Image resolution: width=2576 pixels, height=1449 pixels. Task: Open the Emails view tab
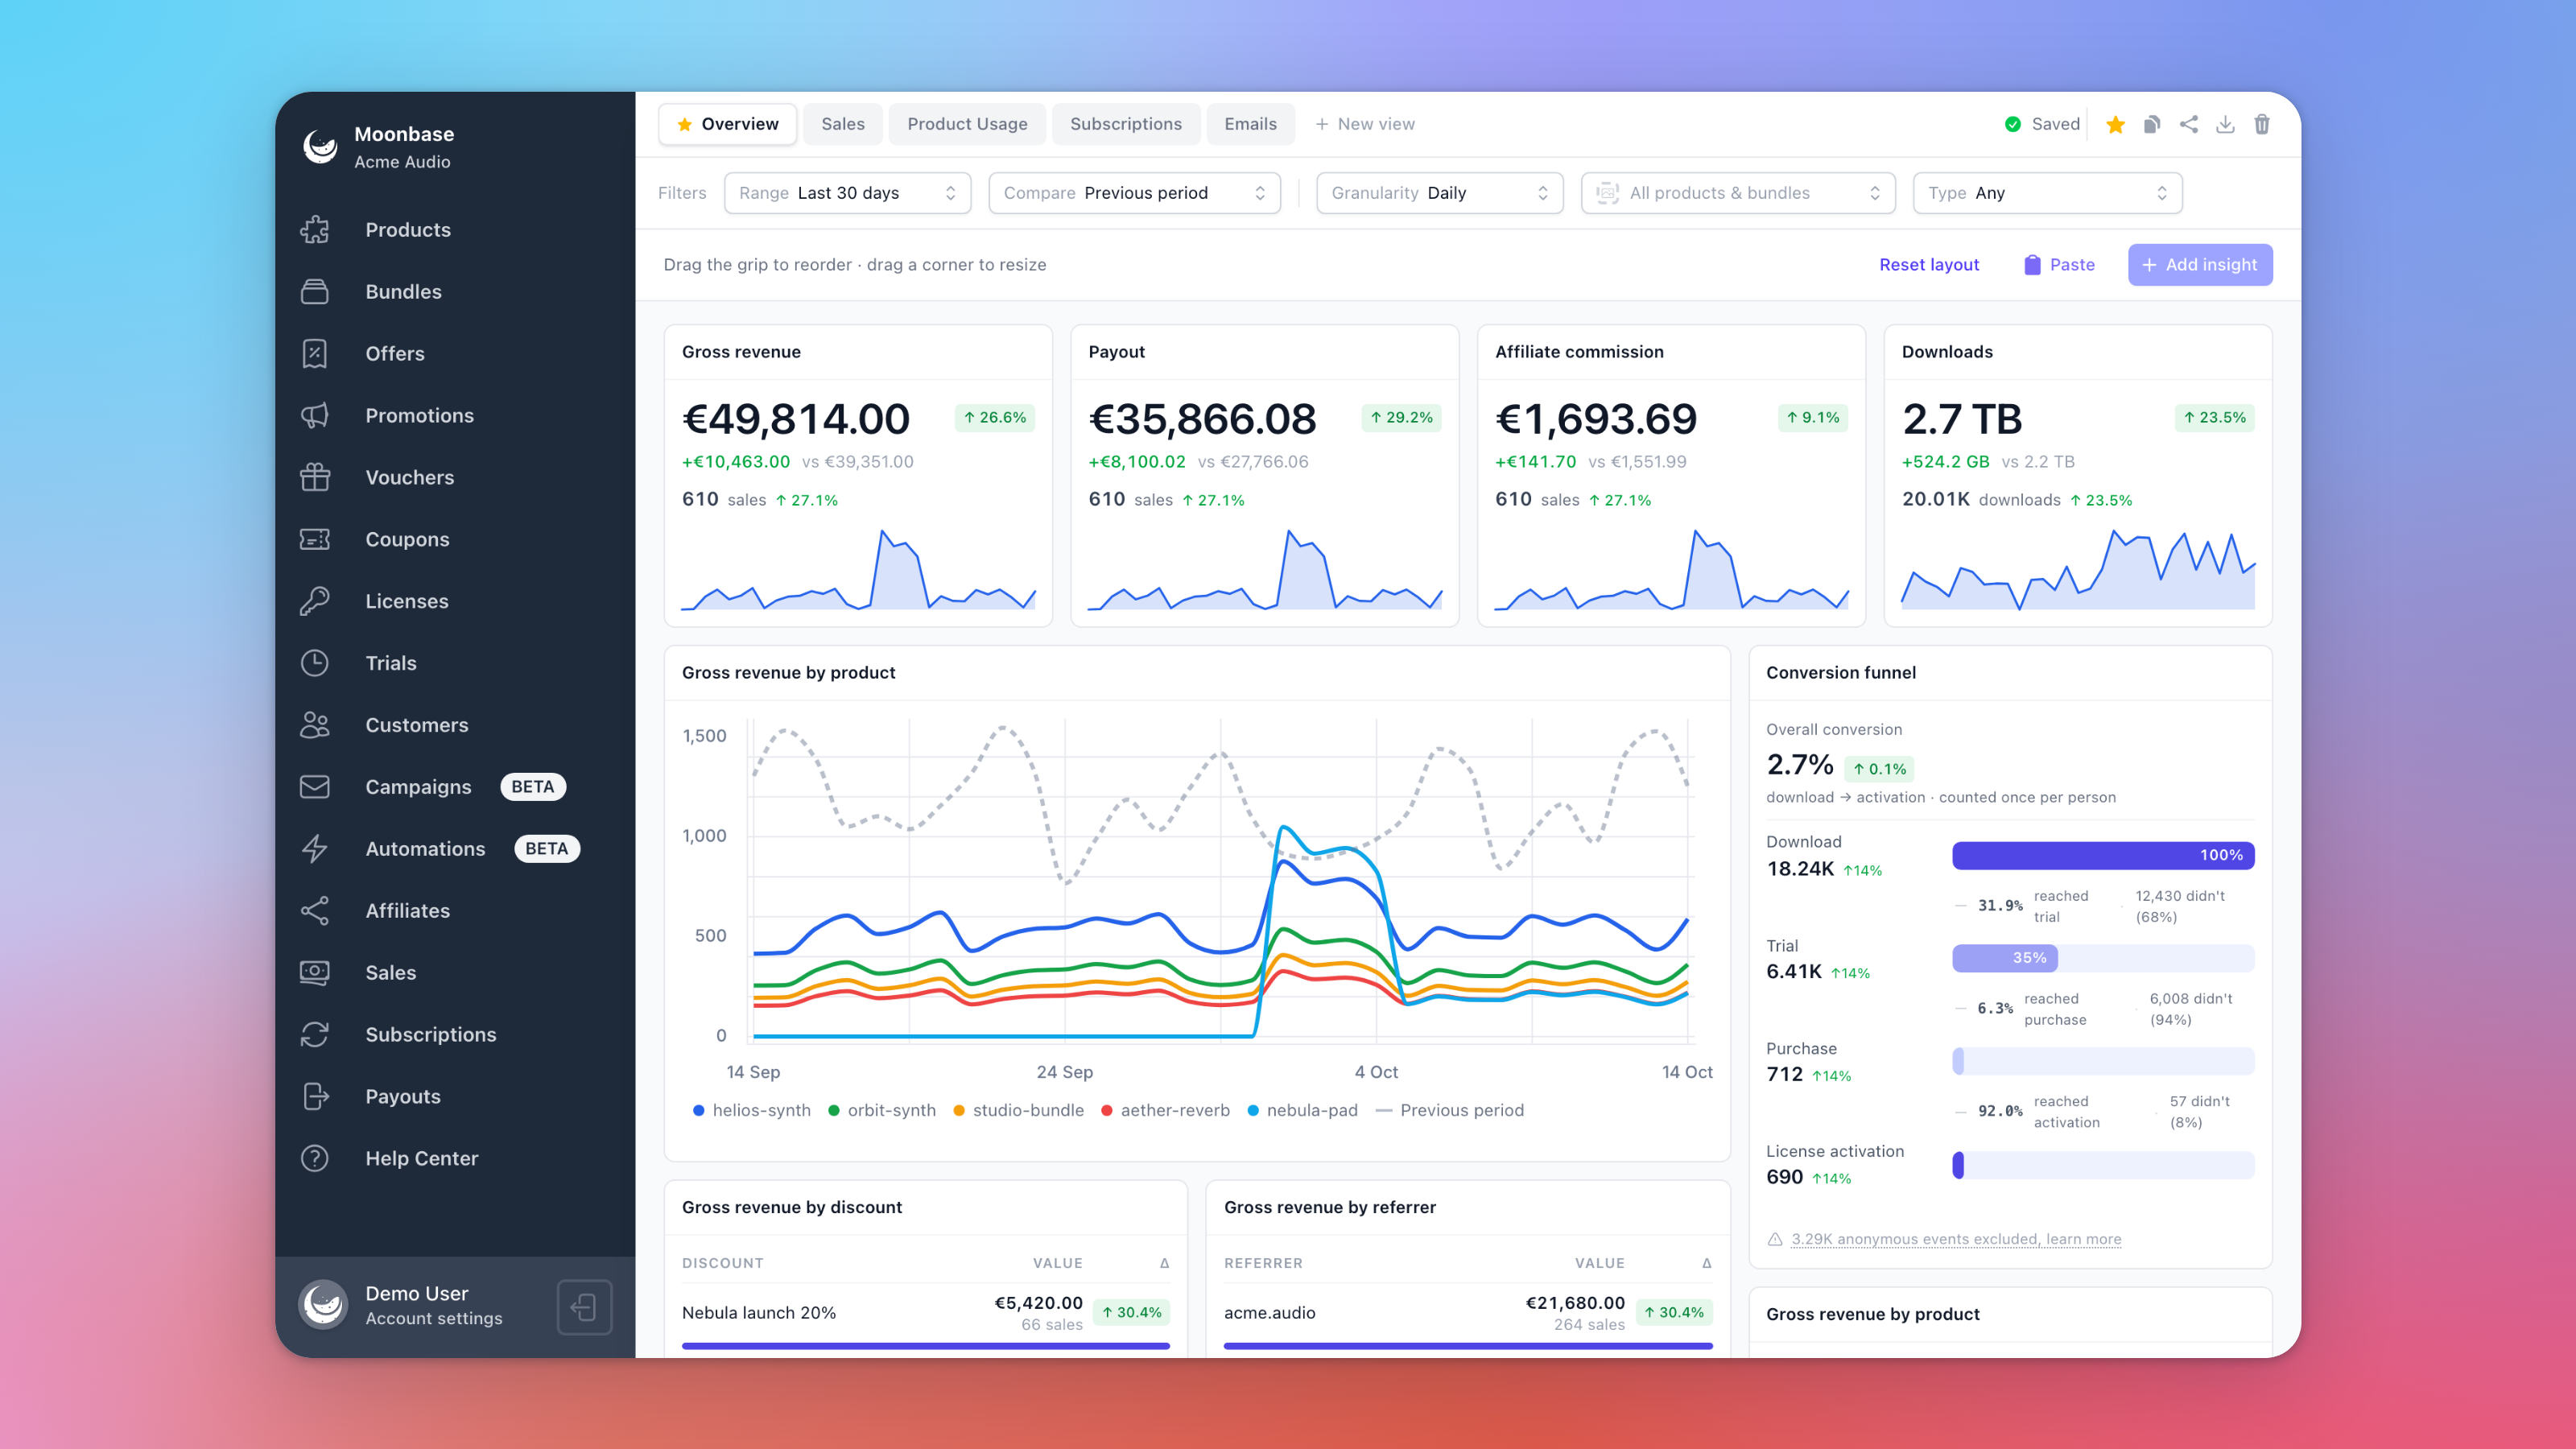[1250, 124]
